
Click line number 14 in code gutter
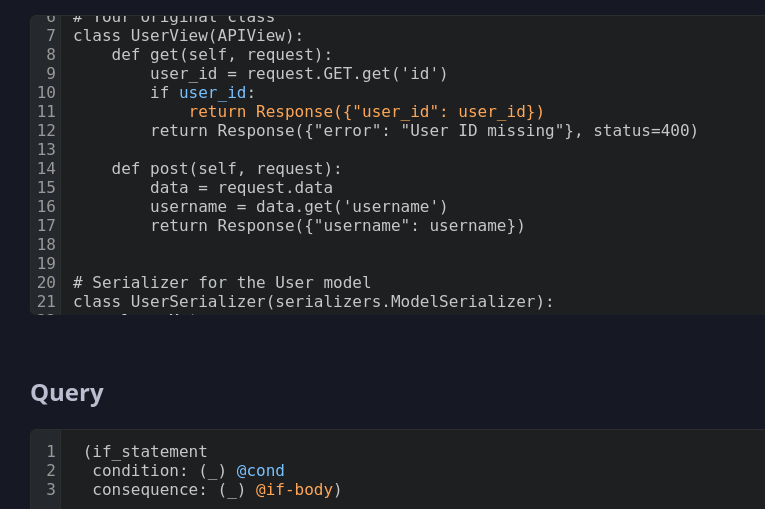(46, 169)
